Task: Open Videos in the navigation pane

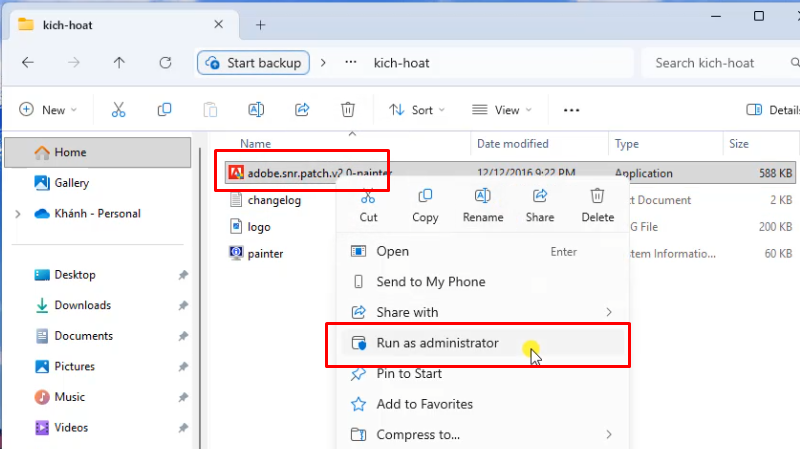Action: coord(71,428)
